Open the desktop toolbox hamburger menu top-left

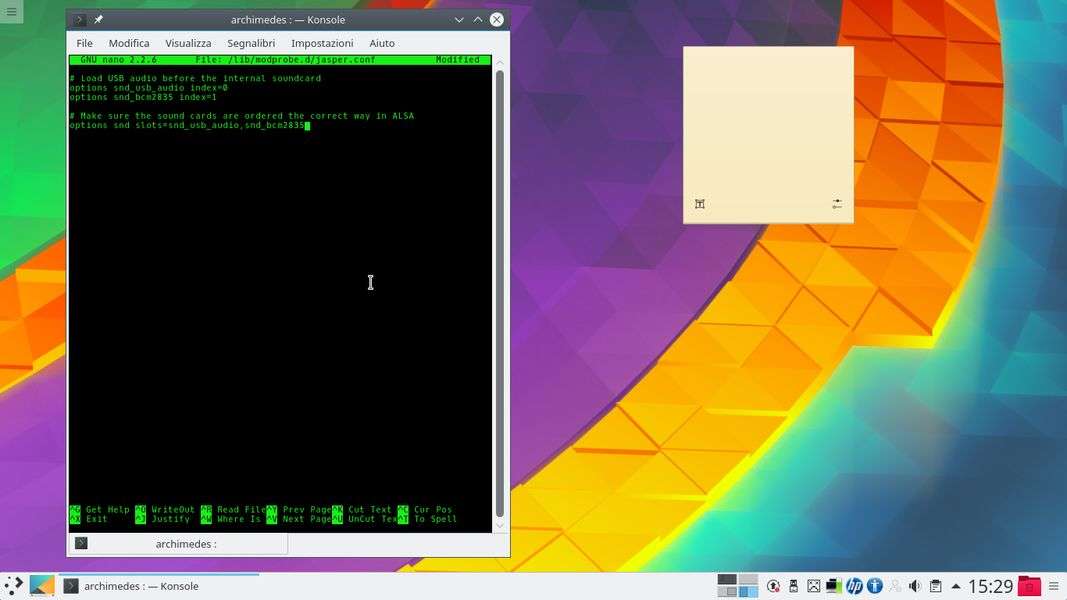11,12
